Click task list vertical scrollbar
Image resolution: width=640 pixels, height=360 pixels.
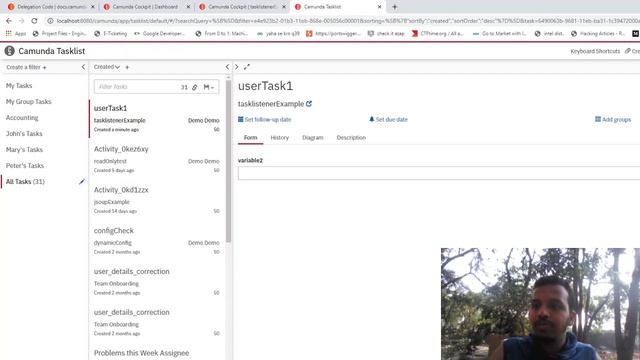point(228,161)
